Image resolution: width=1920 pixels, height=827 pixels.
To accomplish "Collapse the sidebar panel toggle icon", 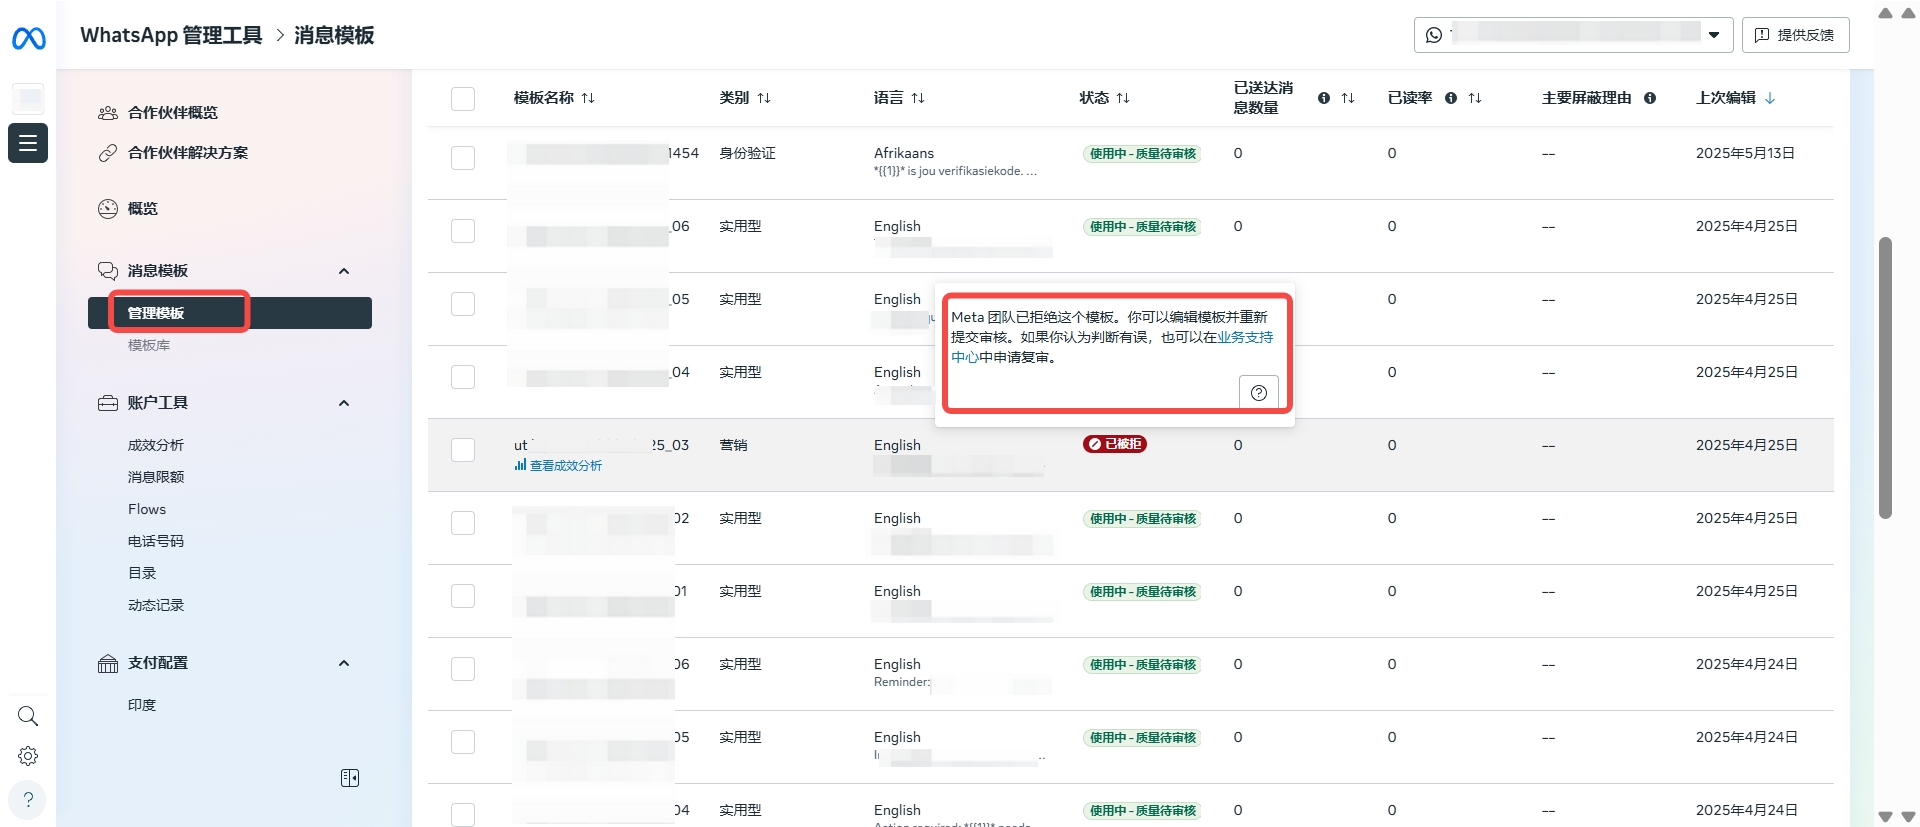I will click(350, 778).
